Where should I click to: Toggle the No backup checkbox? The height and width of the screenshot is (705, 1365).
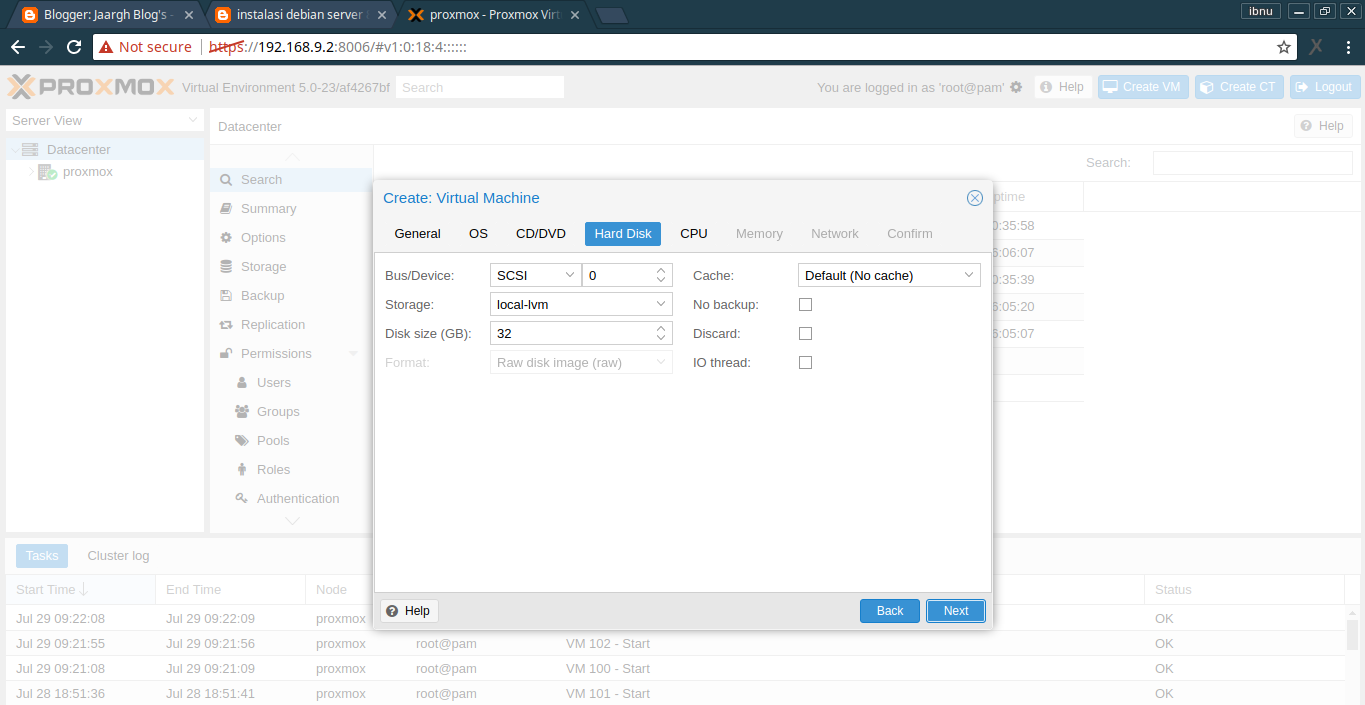pos(805,304)
